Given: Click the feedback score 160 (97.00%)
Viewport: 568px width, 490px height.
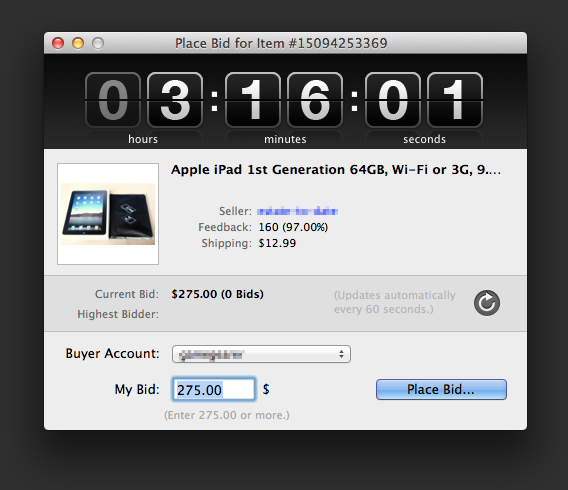Looking at the screenshot, I should (293, 227).
